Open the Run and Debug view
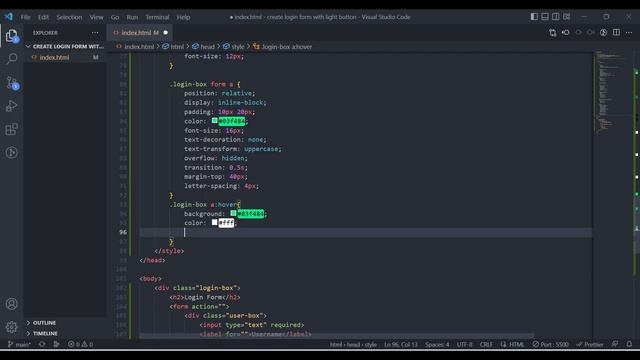 click(12, 106)
